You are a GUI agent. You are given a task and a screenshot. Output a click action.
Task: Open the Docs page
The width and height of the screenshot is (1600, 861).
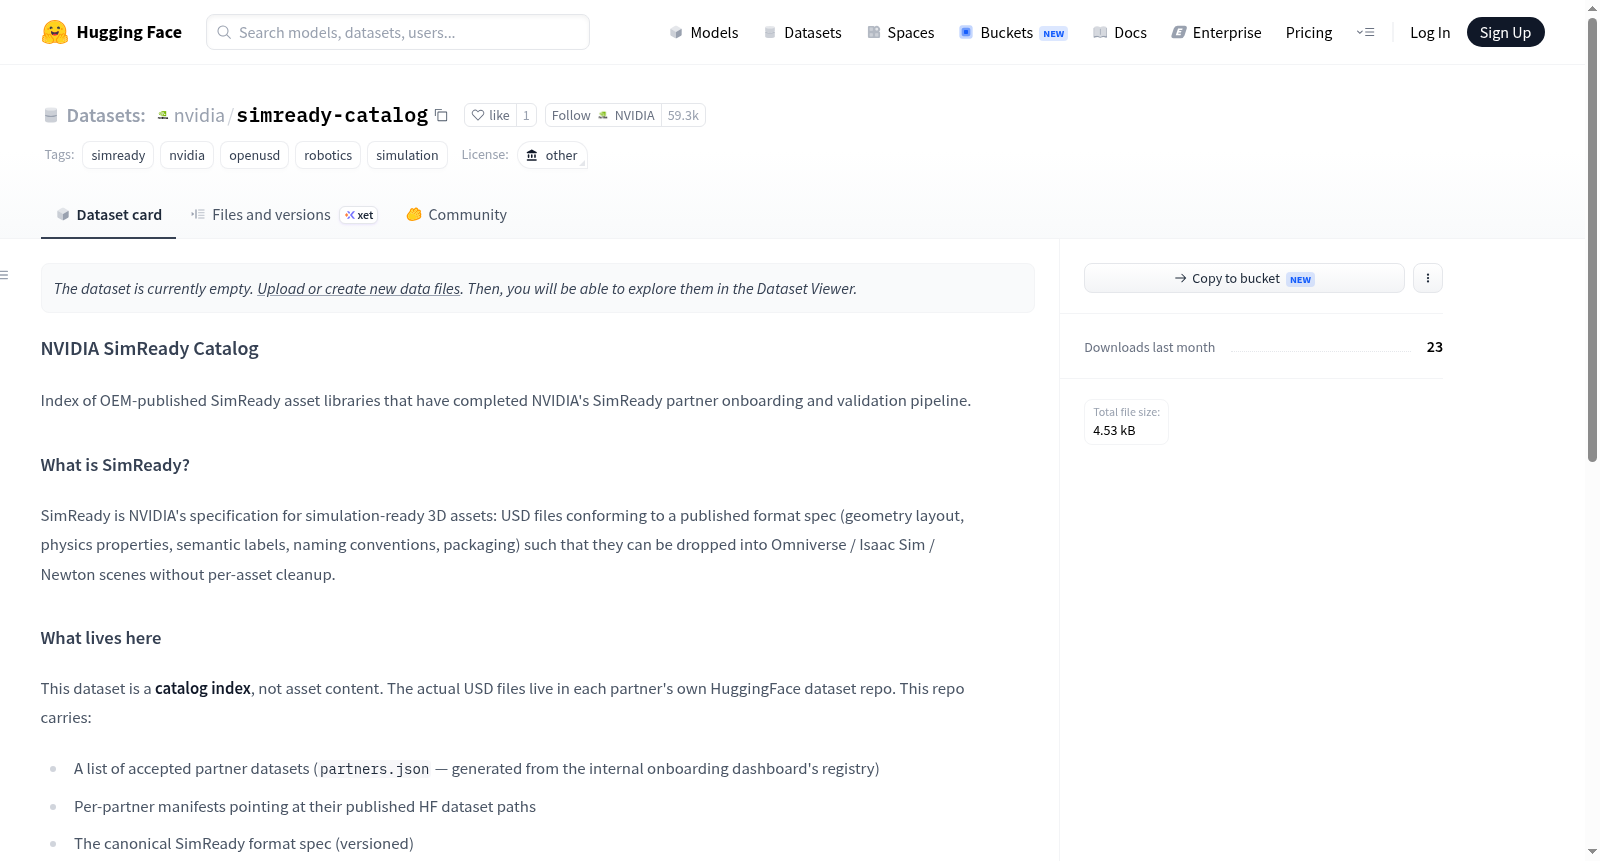pyautogui.click(x=1120, y=32)
